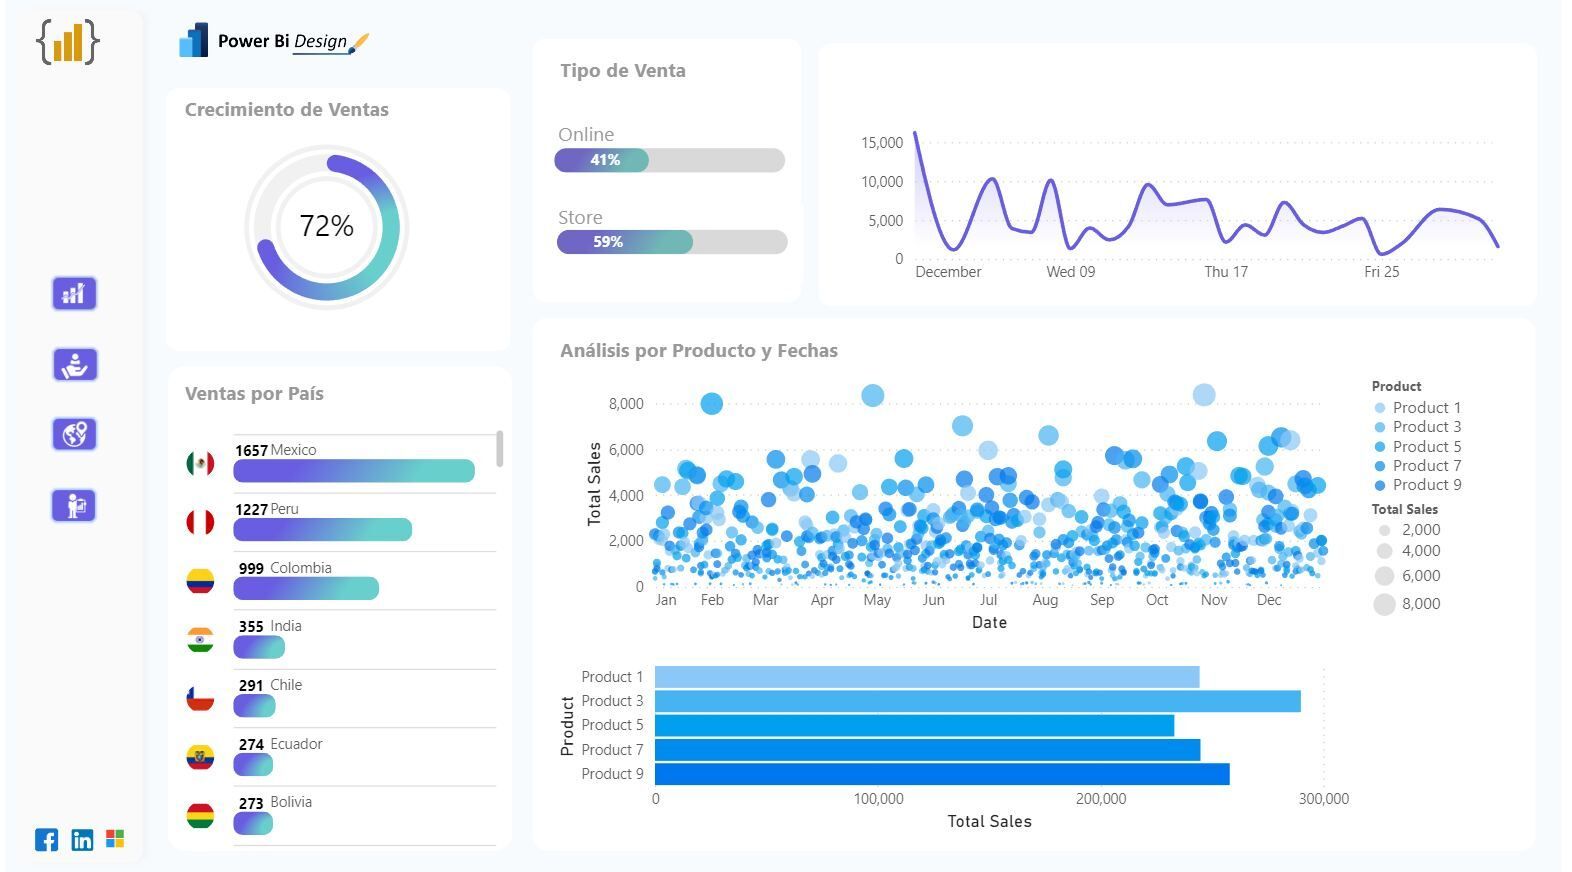Open the customer hand navigation icon
The image size is (1572, 872).
point(74,365)
